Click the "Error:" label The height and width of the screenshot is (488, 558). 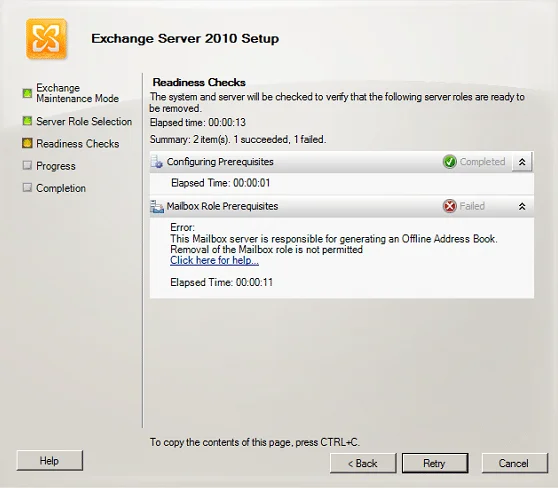pos(182,227)
